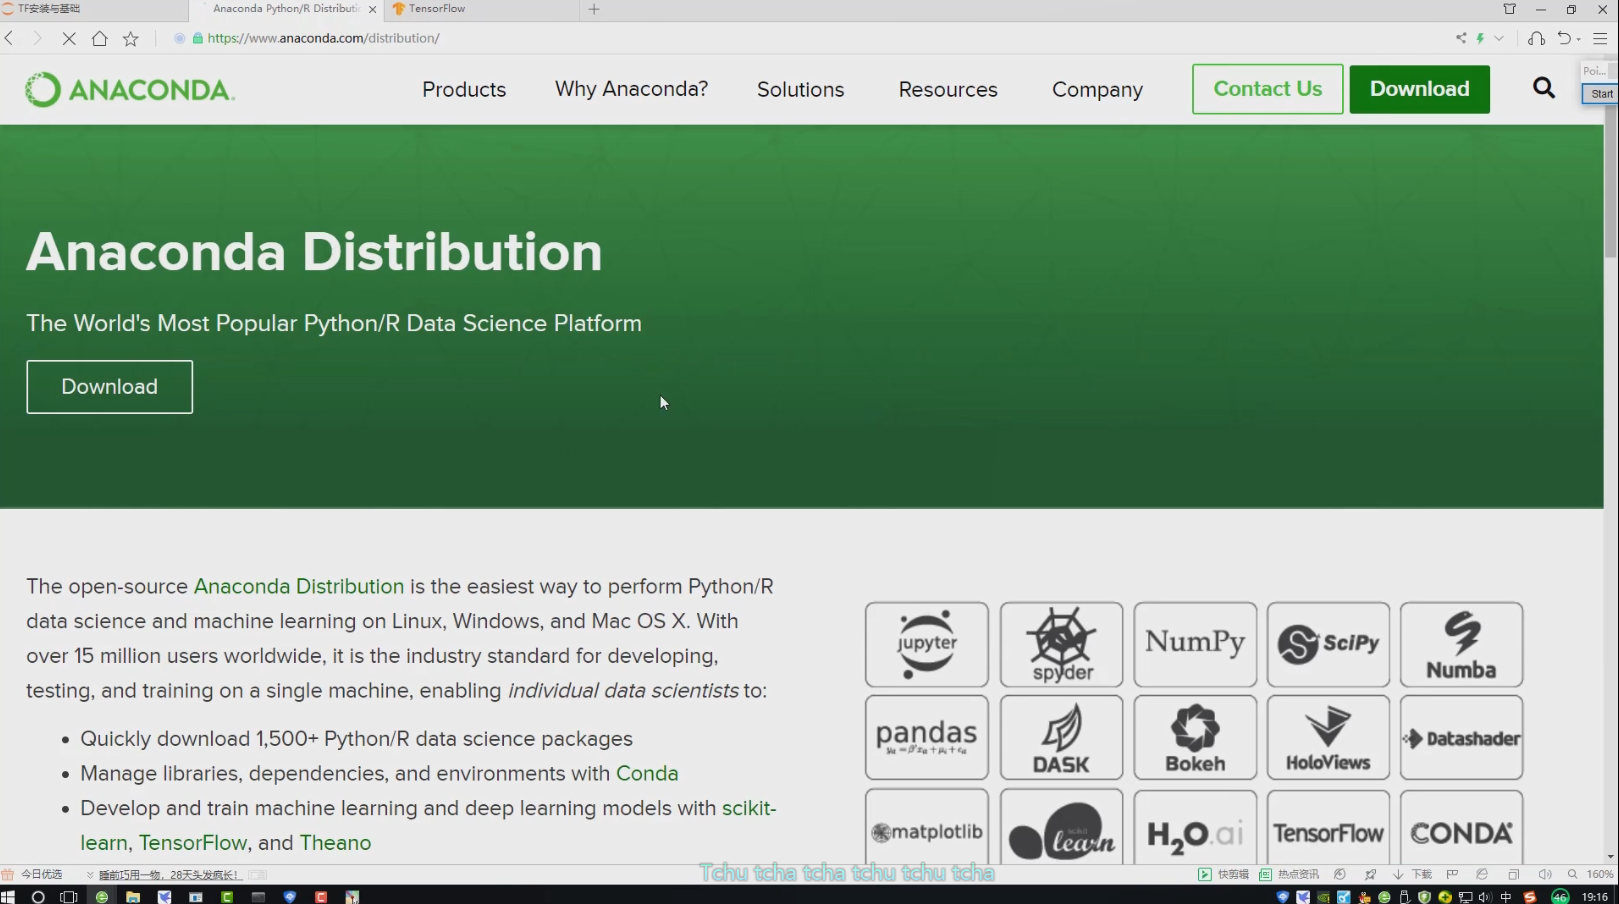Click the NumPy logo tile
This screenshot has height=904, width=1619.
pyautogui.click(x=1195, y=645)
